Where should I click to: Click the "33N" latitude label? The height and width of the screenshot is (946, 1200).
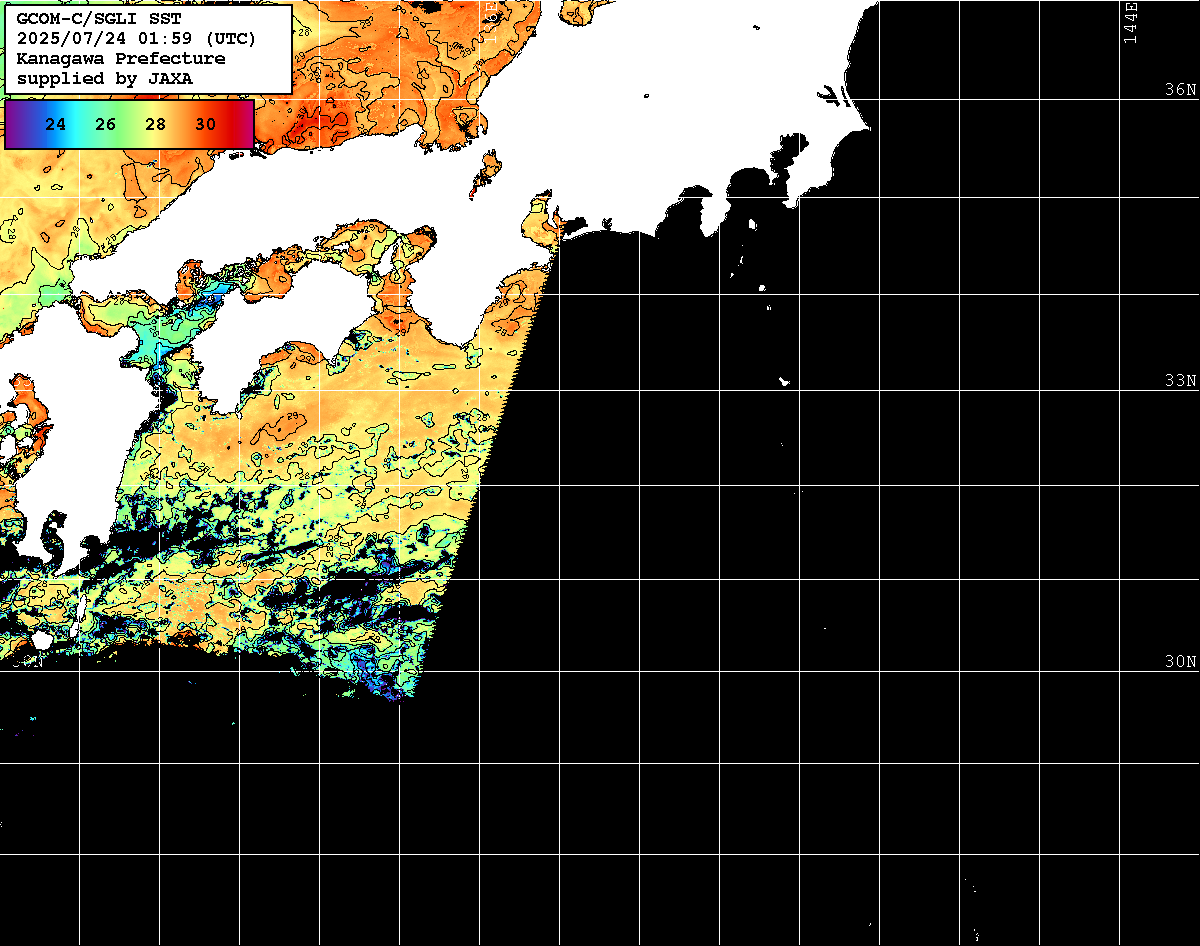[1181, 380]
